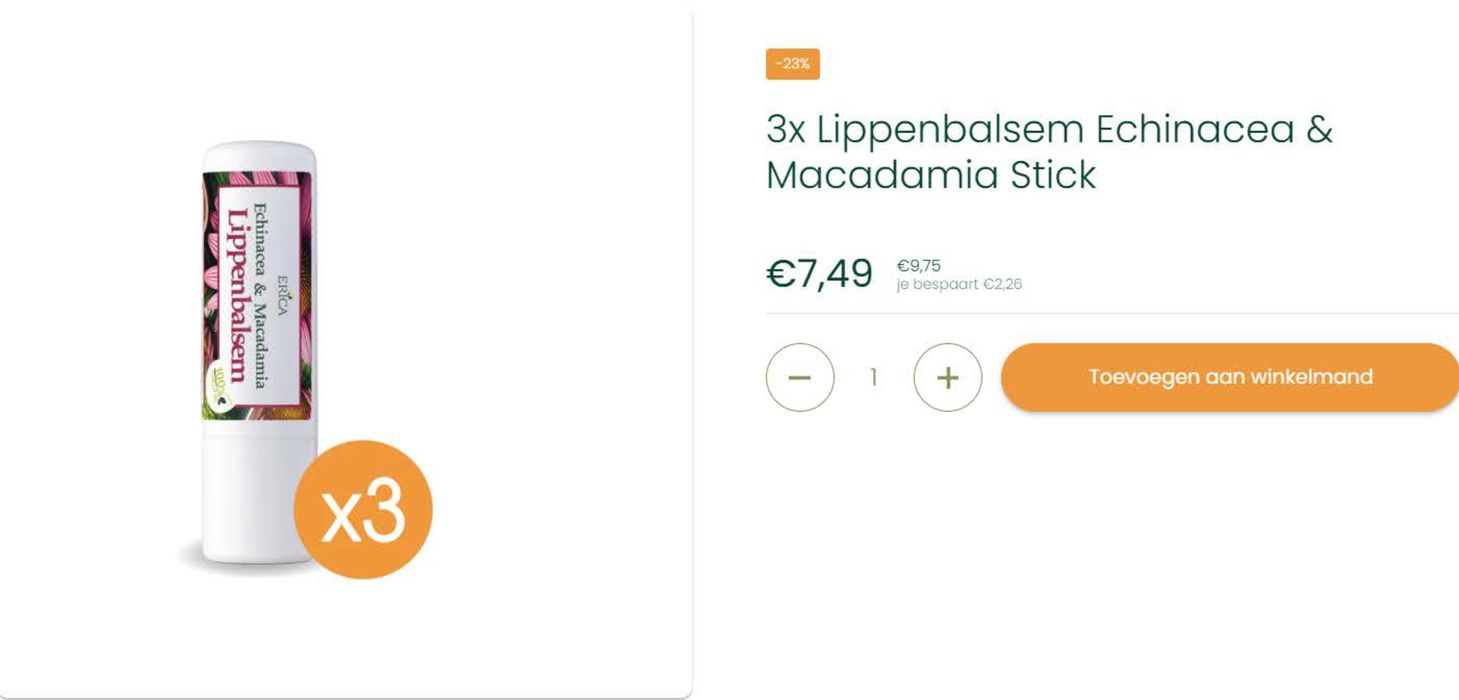This screenshot has width=1459, height=700.
Task: Click the red Lippenbalsem text on the stick
Action: pos(237,295)
